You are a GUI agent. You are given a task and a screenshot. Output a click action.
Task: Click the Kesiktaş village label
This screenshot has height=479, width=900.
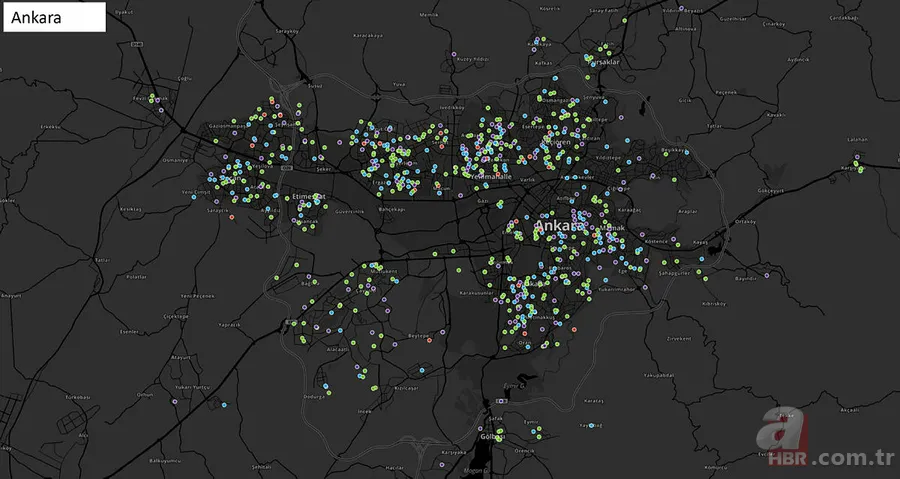pos(132,210)
